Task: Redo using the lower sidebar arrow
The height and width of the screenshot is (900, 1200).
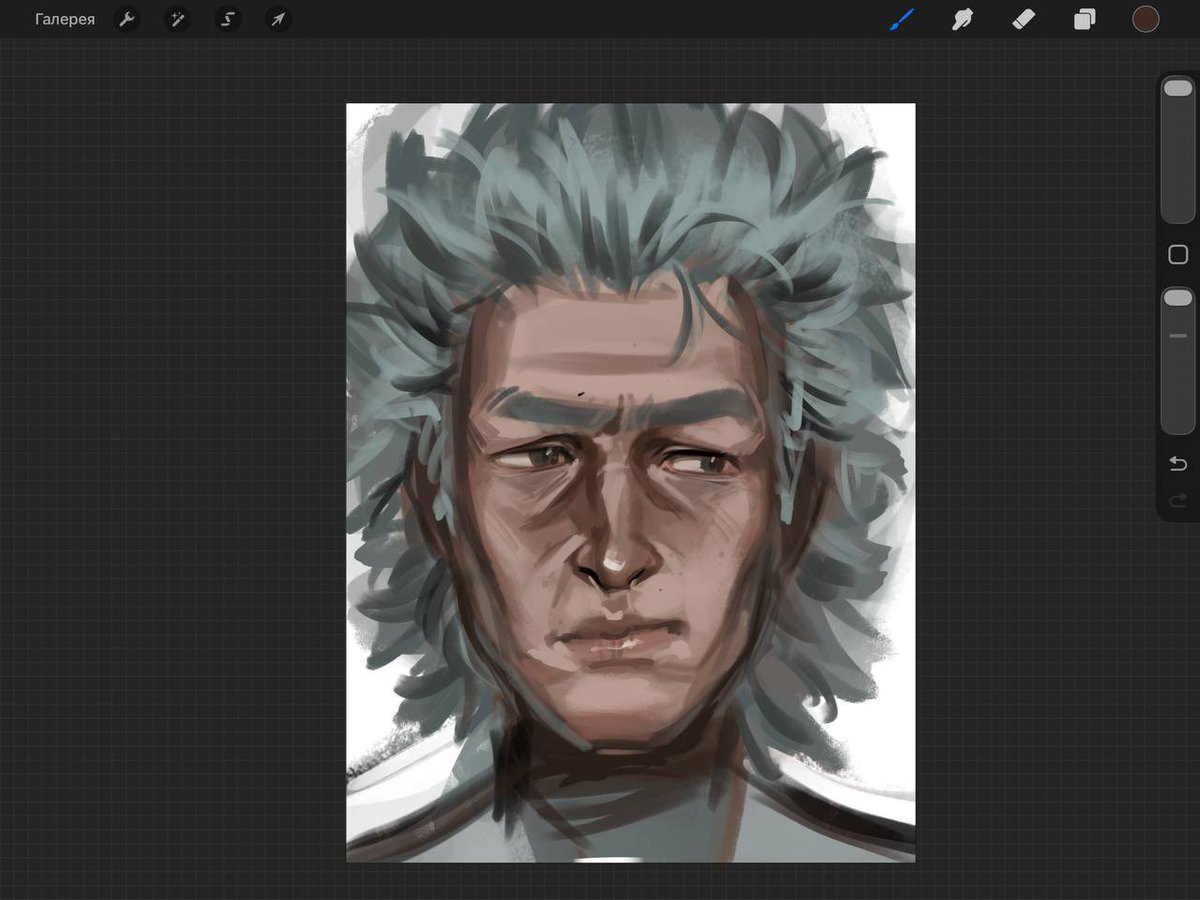Action: click(x=1178, y=499)
